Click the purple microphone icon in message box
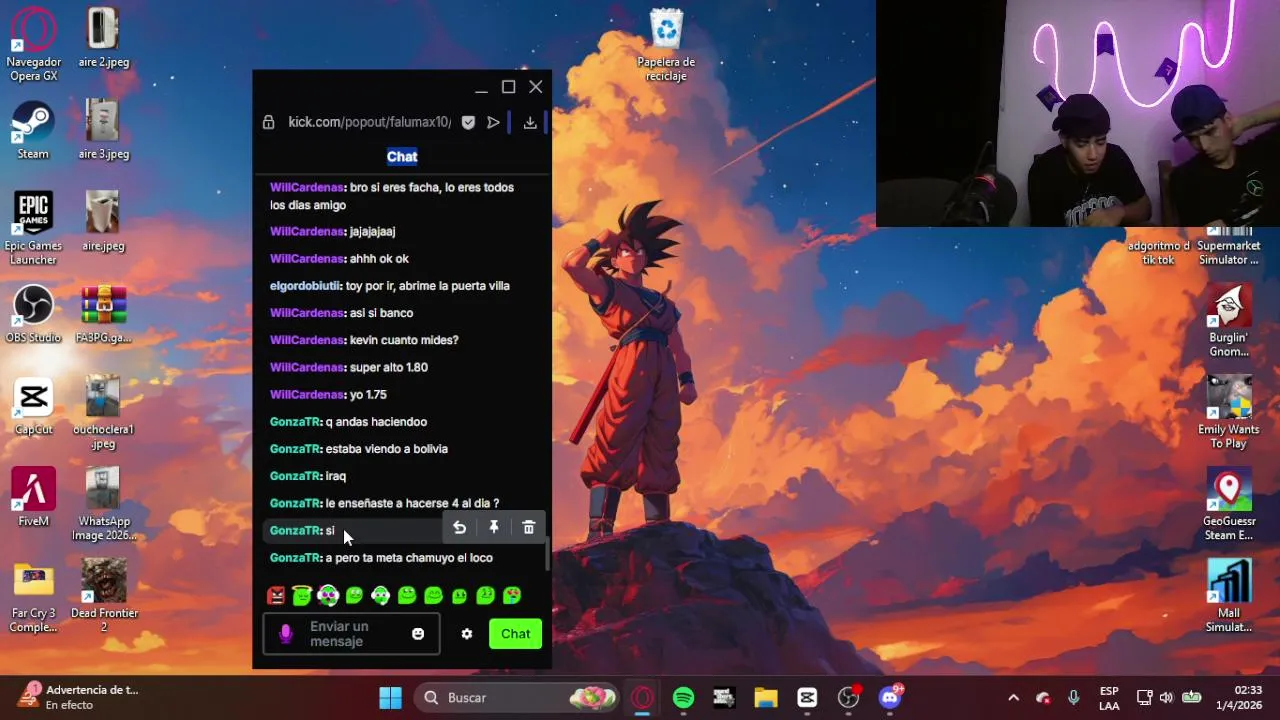 pos(285,634)
